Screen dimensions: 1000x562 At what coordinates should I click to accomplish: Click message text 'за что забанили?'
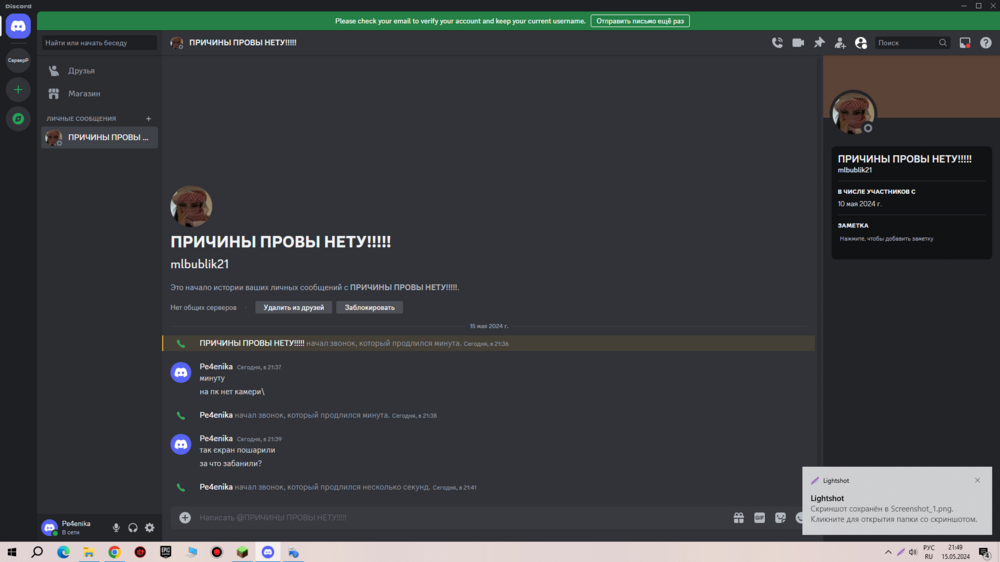230,464
